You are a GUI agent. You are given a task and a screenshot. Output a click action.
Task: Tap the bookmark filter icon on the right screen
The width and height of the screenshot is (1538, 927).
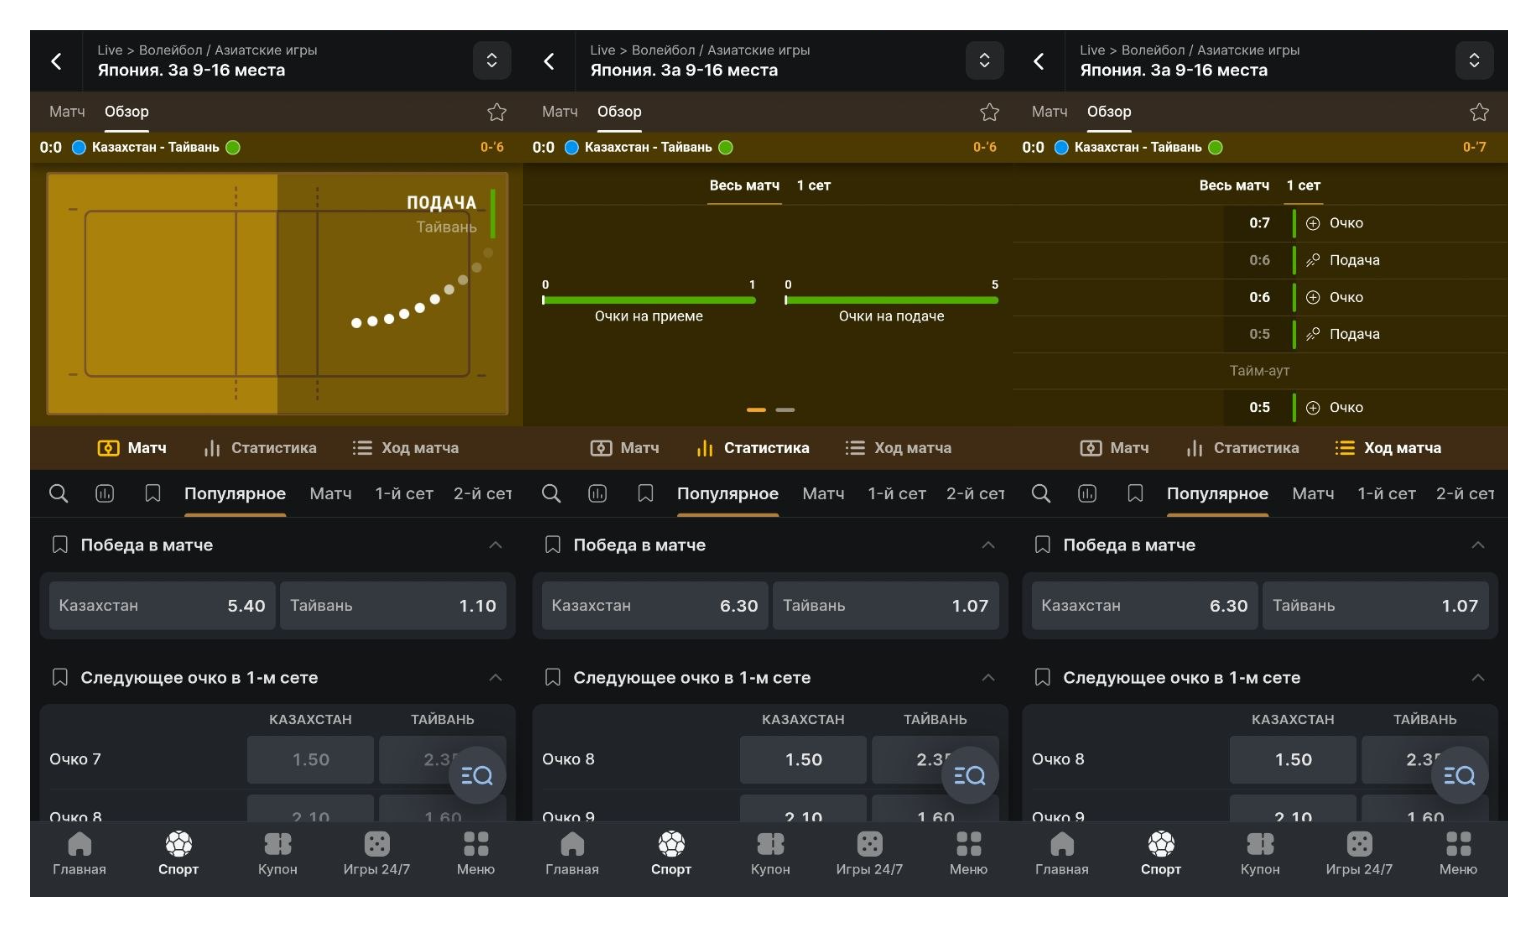[x=1135, y=493]
